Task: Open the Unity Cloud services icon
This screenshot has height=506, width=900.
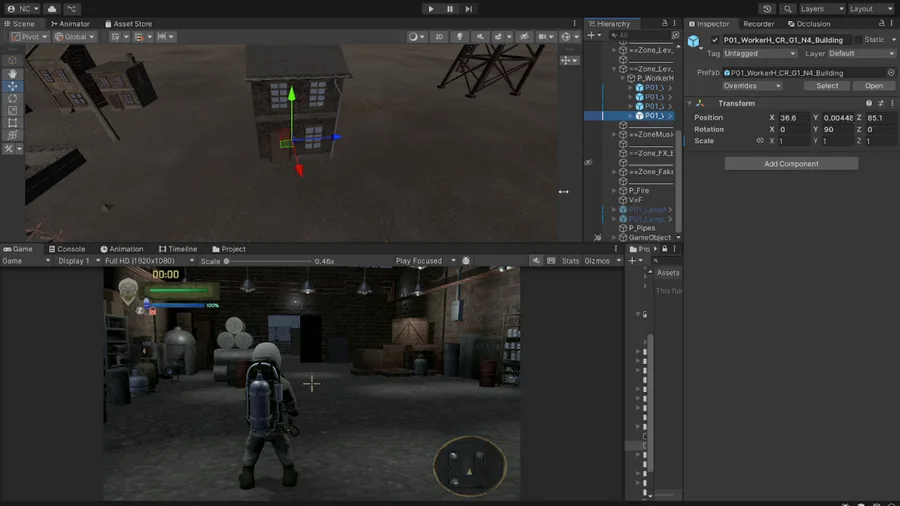Action: pyautogui.click(x=52, y=9)
